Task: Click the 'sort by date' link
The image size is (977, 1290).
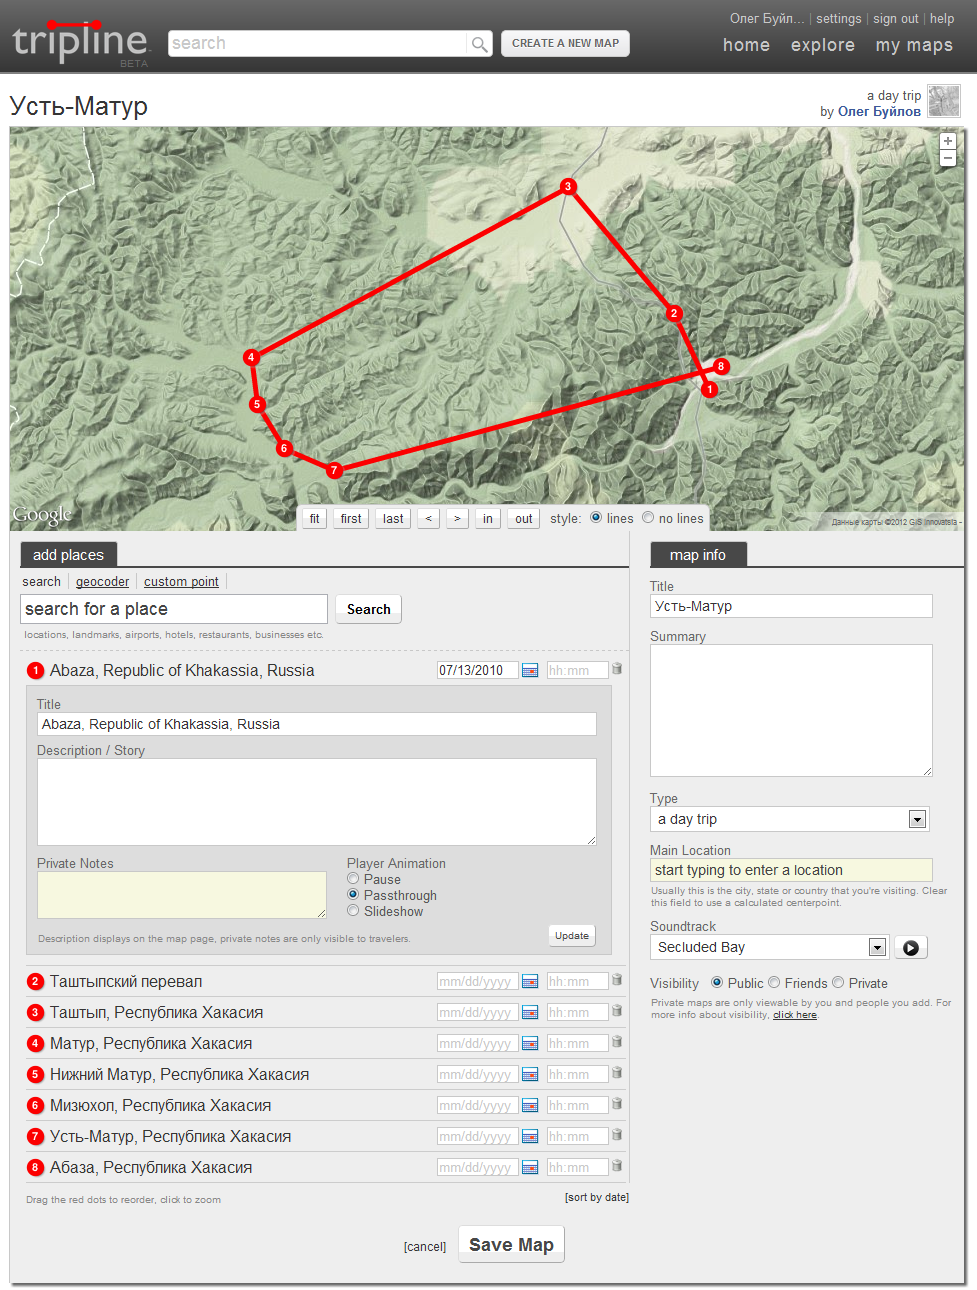Action: pyautogui.click(x=596, y=1197)
